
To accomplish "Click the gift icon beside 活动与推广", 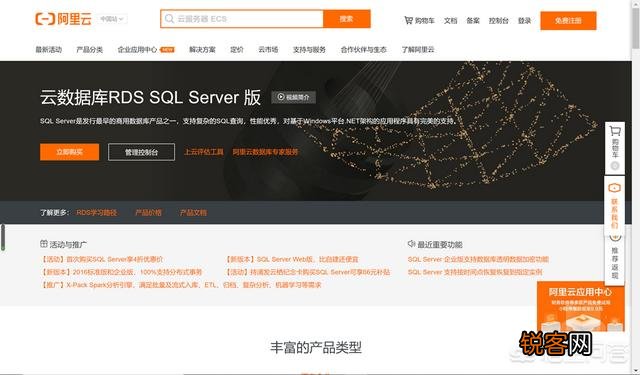I will [44, 244].
